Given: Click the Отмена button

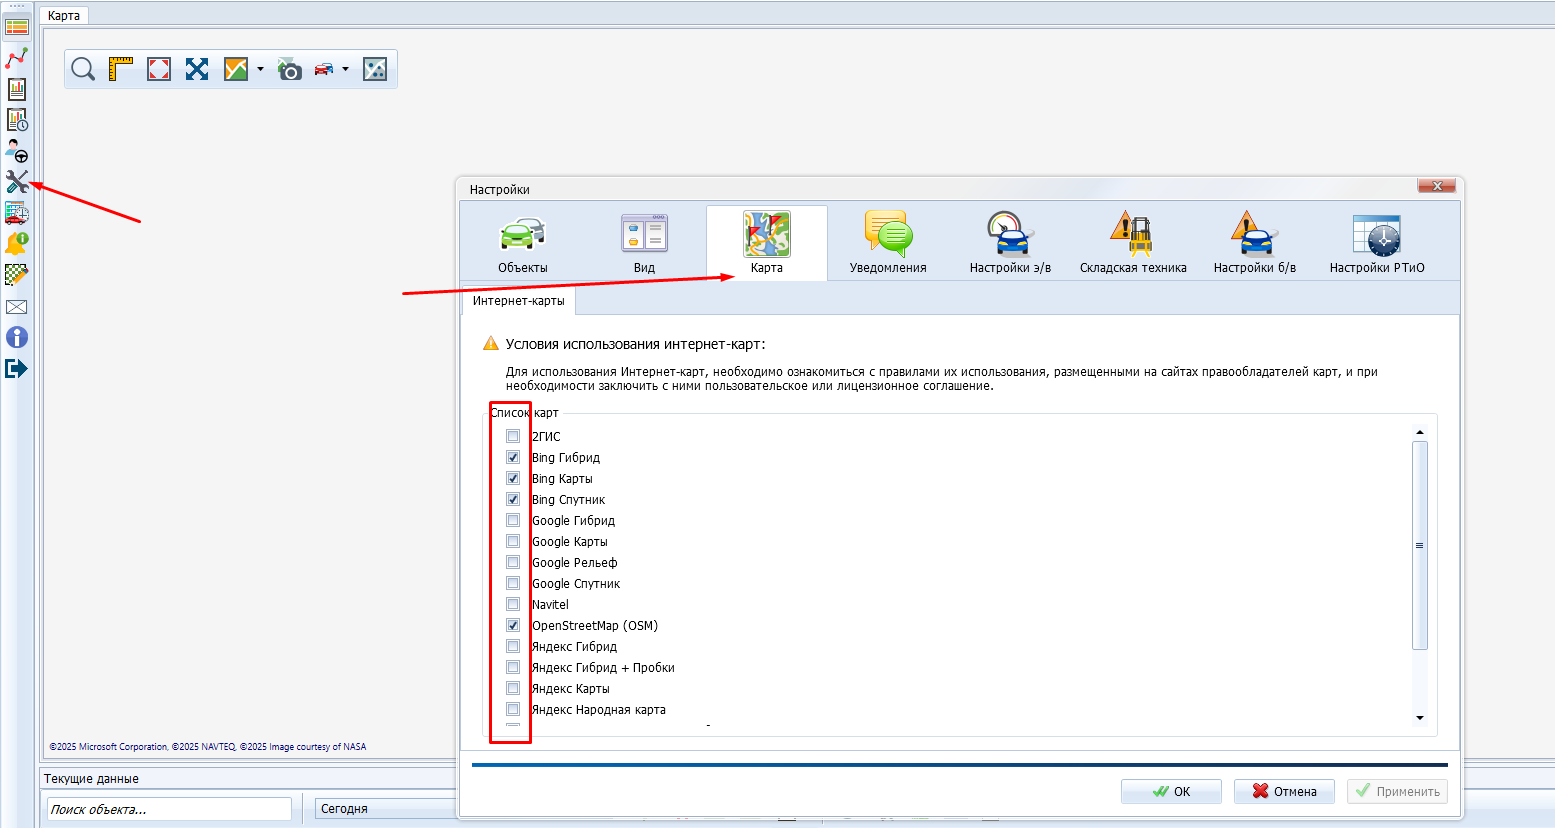Looking at the screenshot, I should point(1285,791).
